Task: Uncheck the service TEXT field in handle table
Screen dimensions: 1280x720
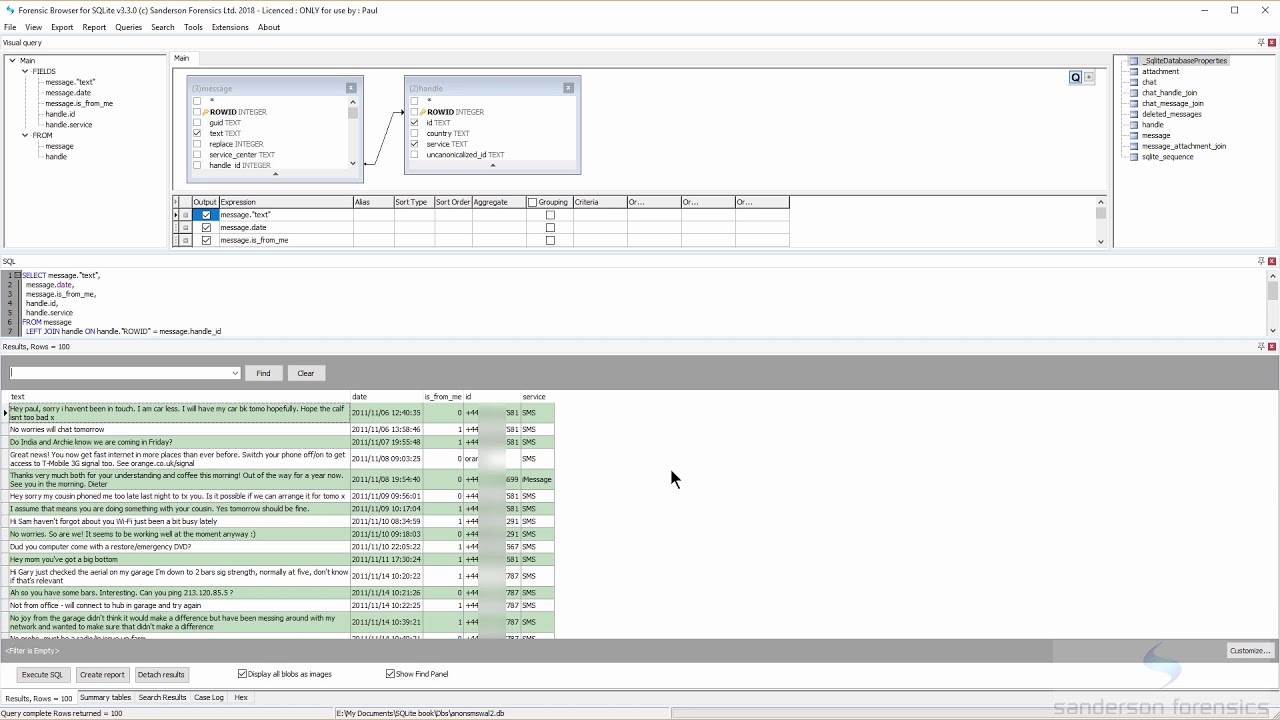Action: pos(414,144)
